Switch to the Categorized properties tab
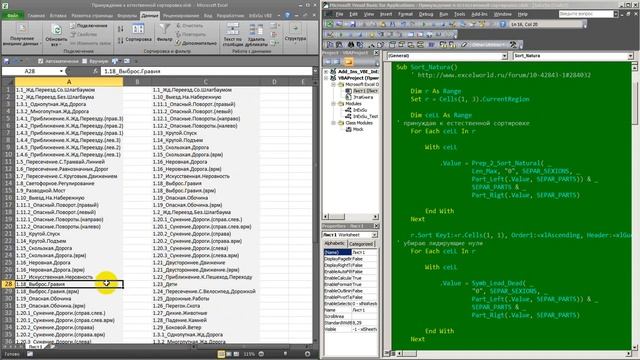The image size is (640, 360). click(x=361, y=244)
